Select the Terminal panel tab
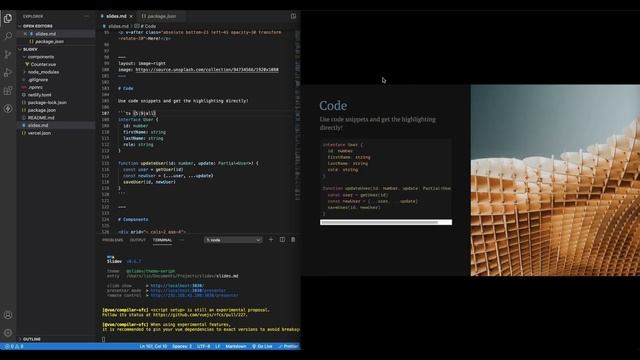The image size is (640, 360). click(162, 240)
